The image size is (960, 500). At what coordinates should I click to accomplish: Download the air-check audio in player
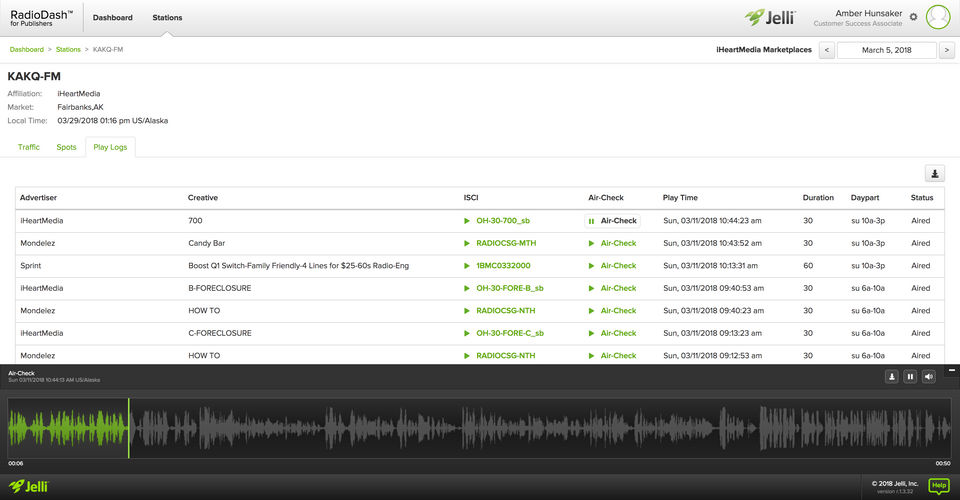891,377
